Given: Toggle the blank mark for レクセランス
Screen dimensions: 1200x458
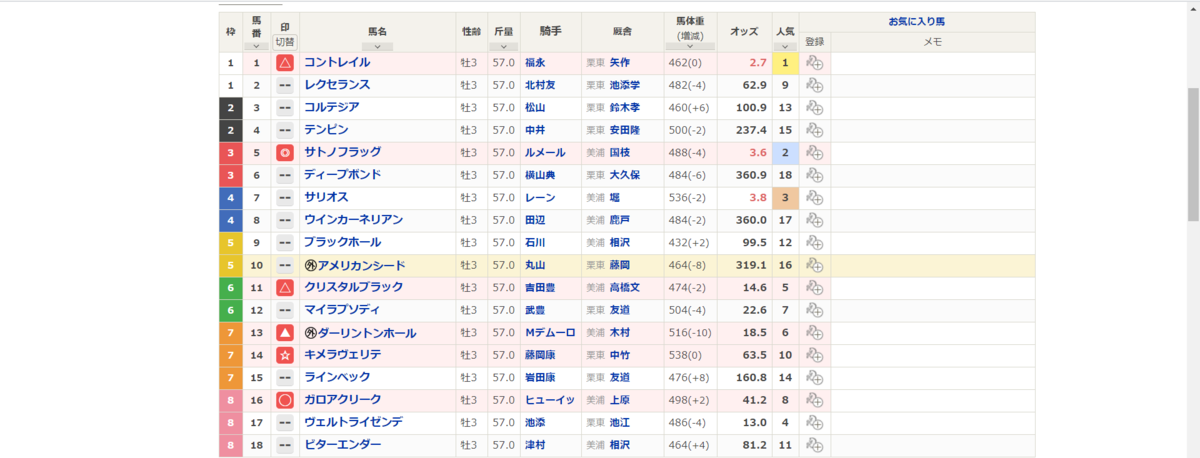Looking at the screenshot, I should (x=285, y=86).
